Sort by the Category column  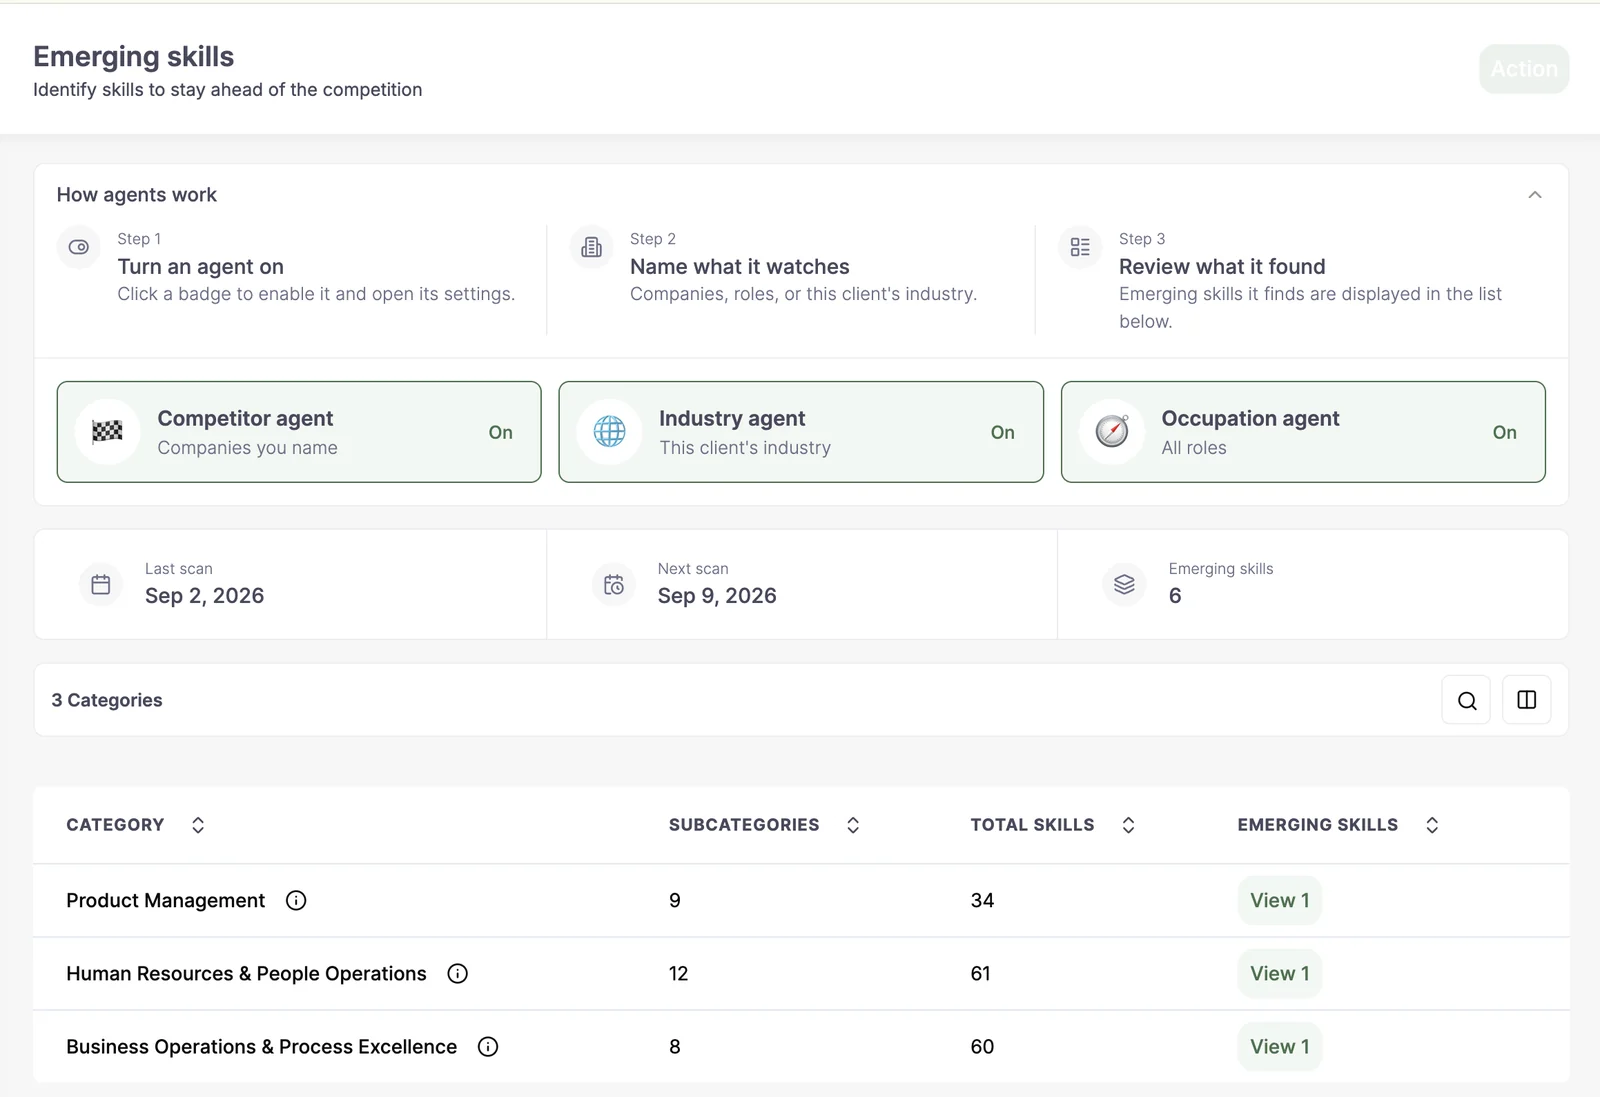pyautogui.click(x=198, y=825)
